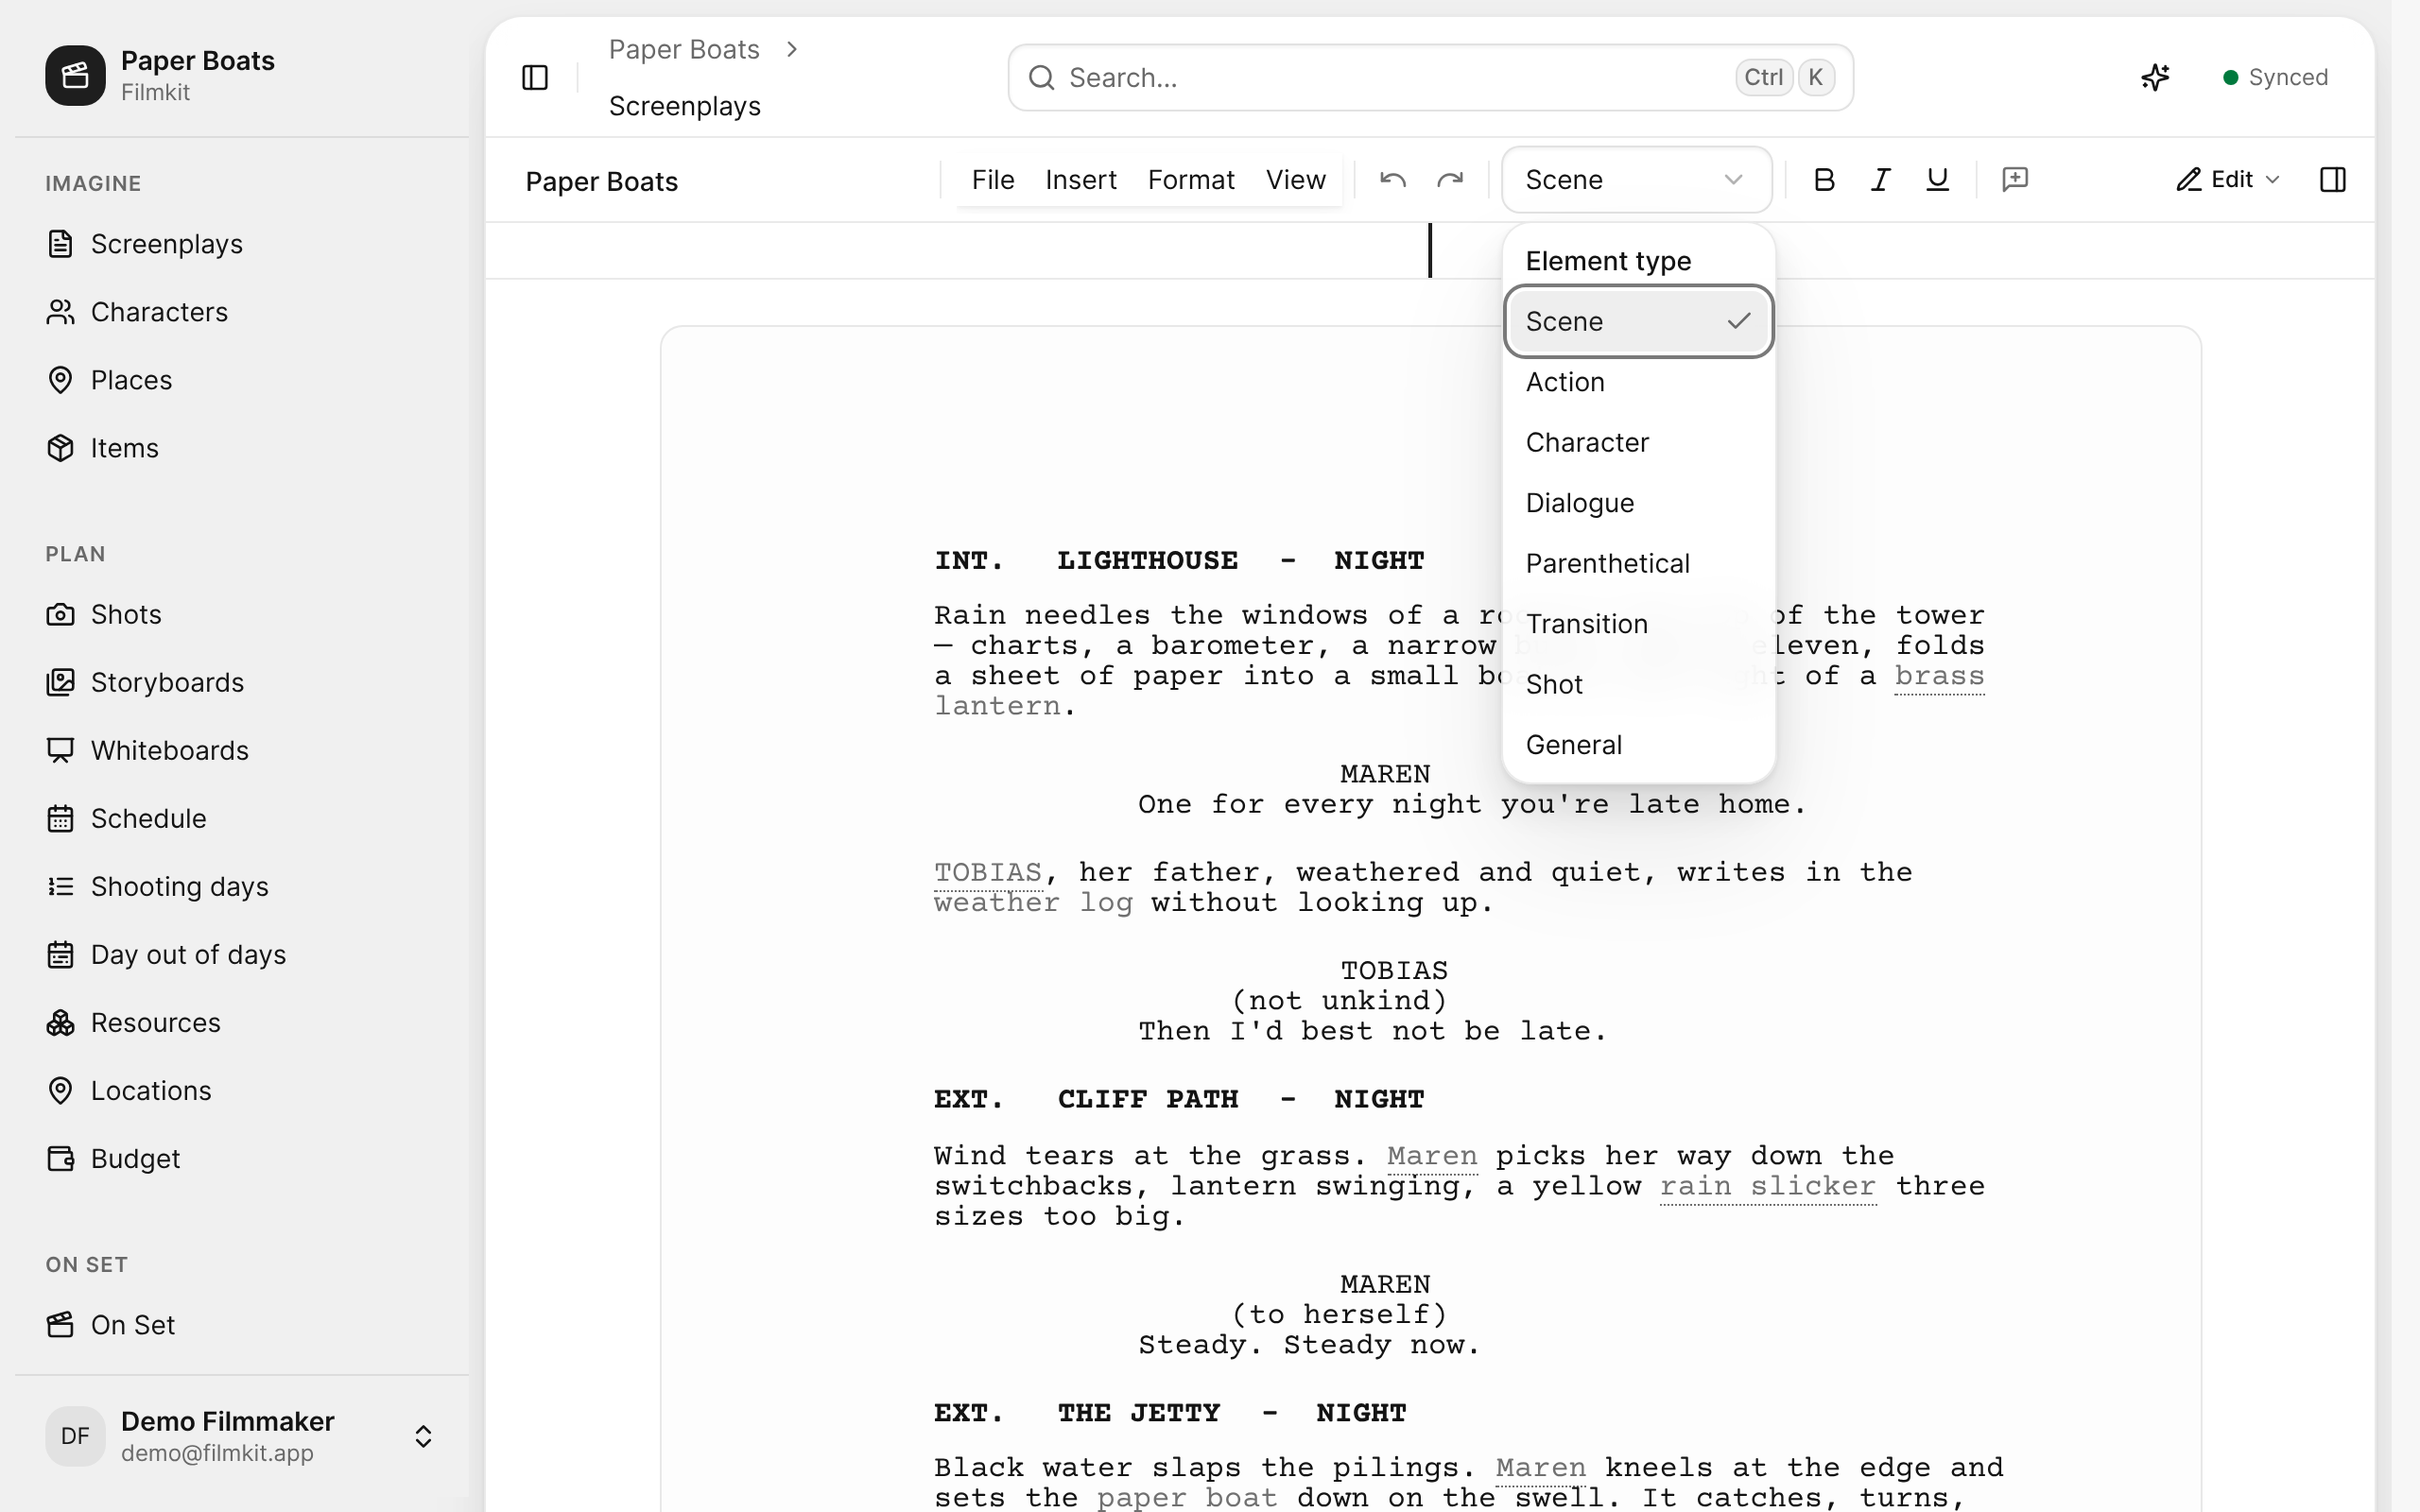The width and height of the screenshot is (2420, 1512).
Task: Open the Edit mode dropdown
Action: [x=2227, y=180]
